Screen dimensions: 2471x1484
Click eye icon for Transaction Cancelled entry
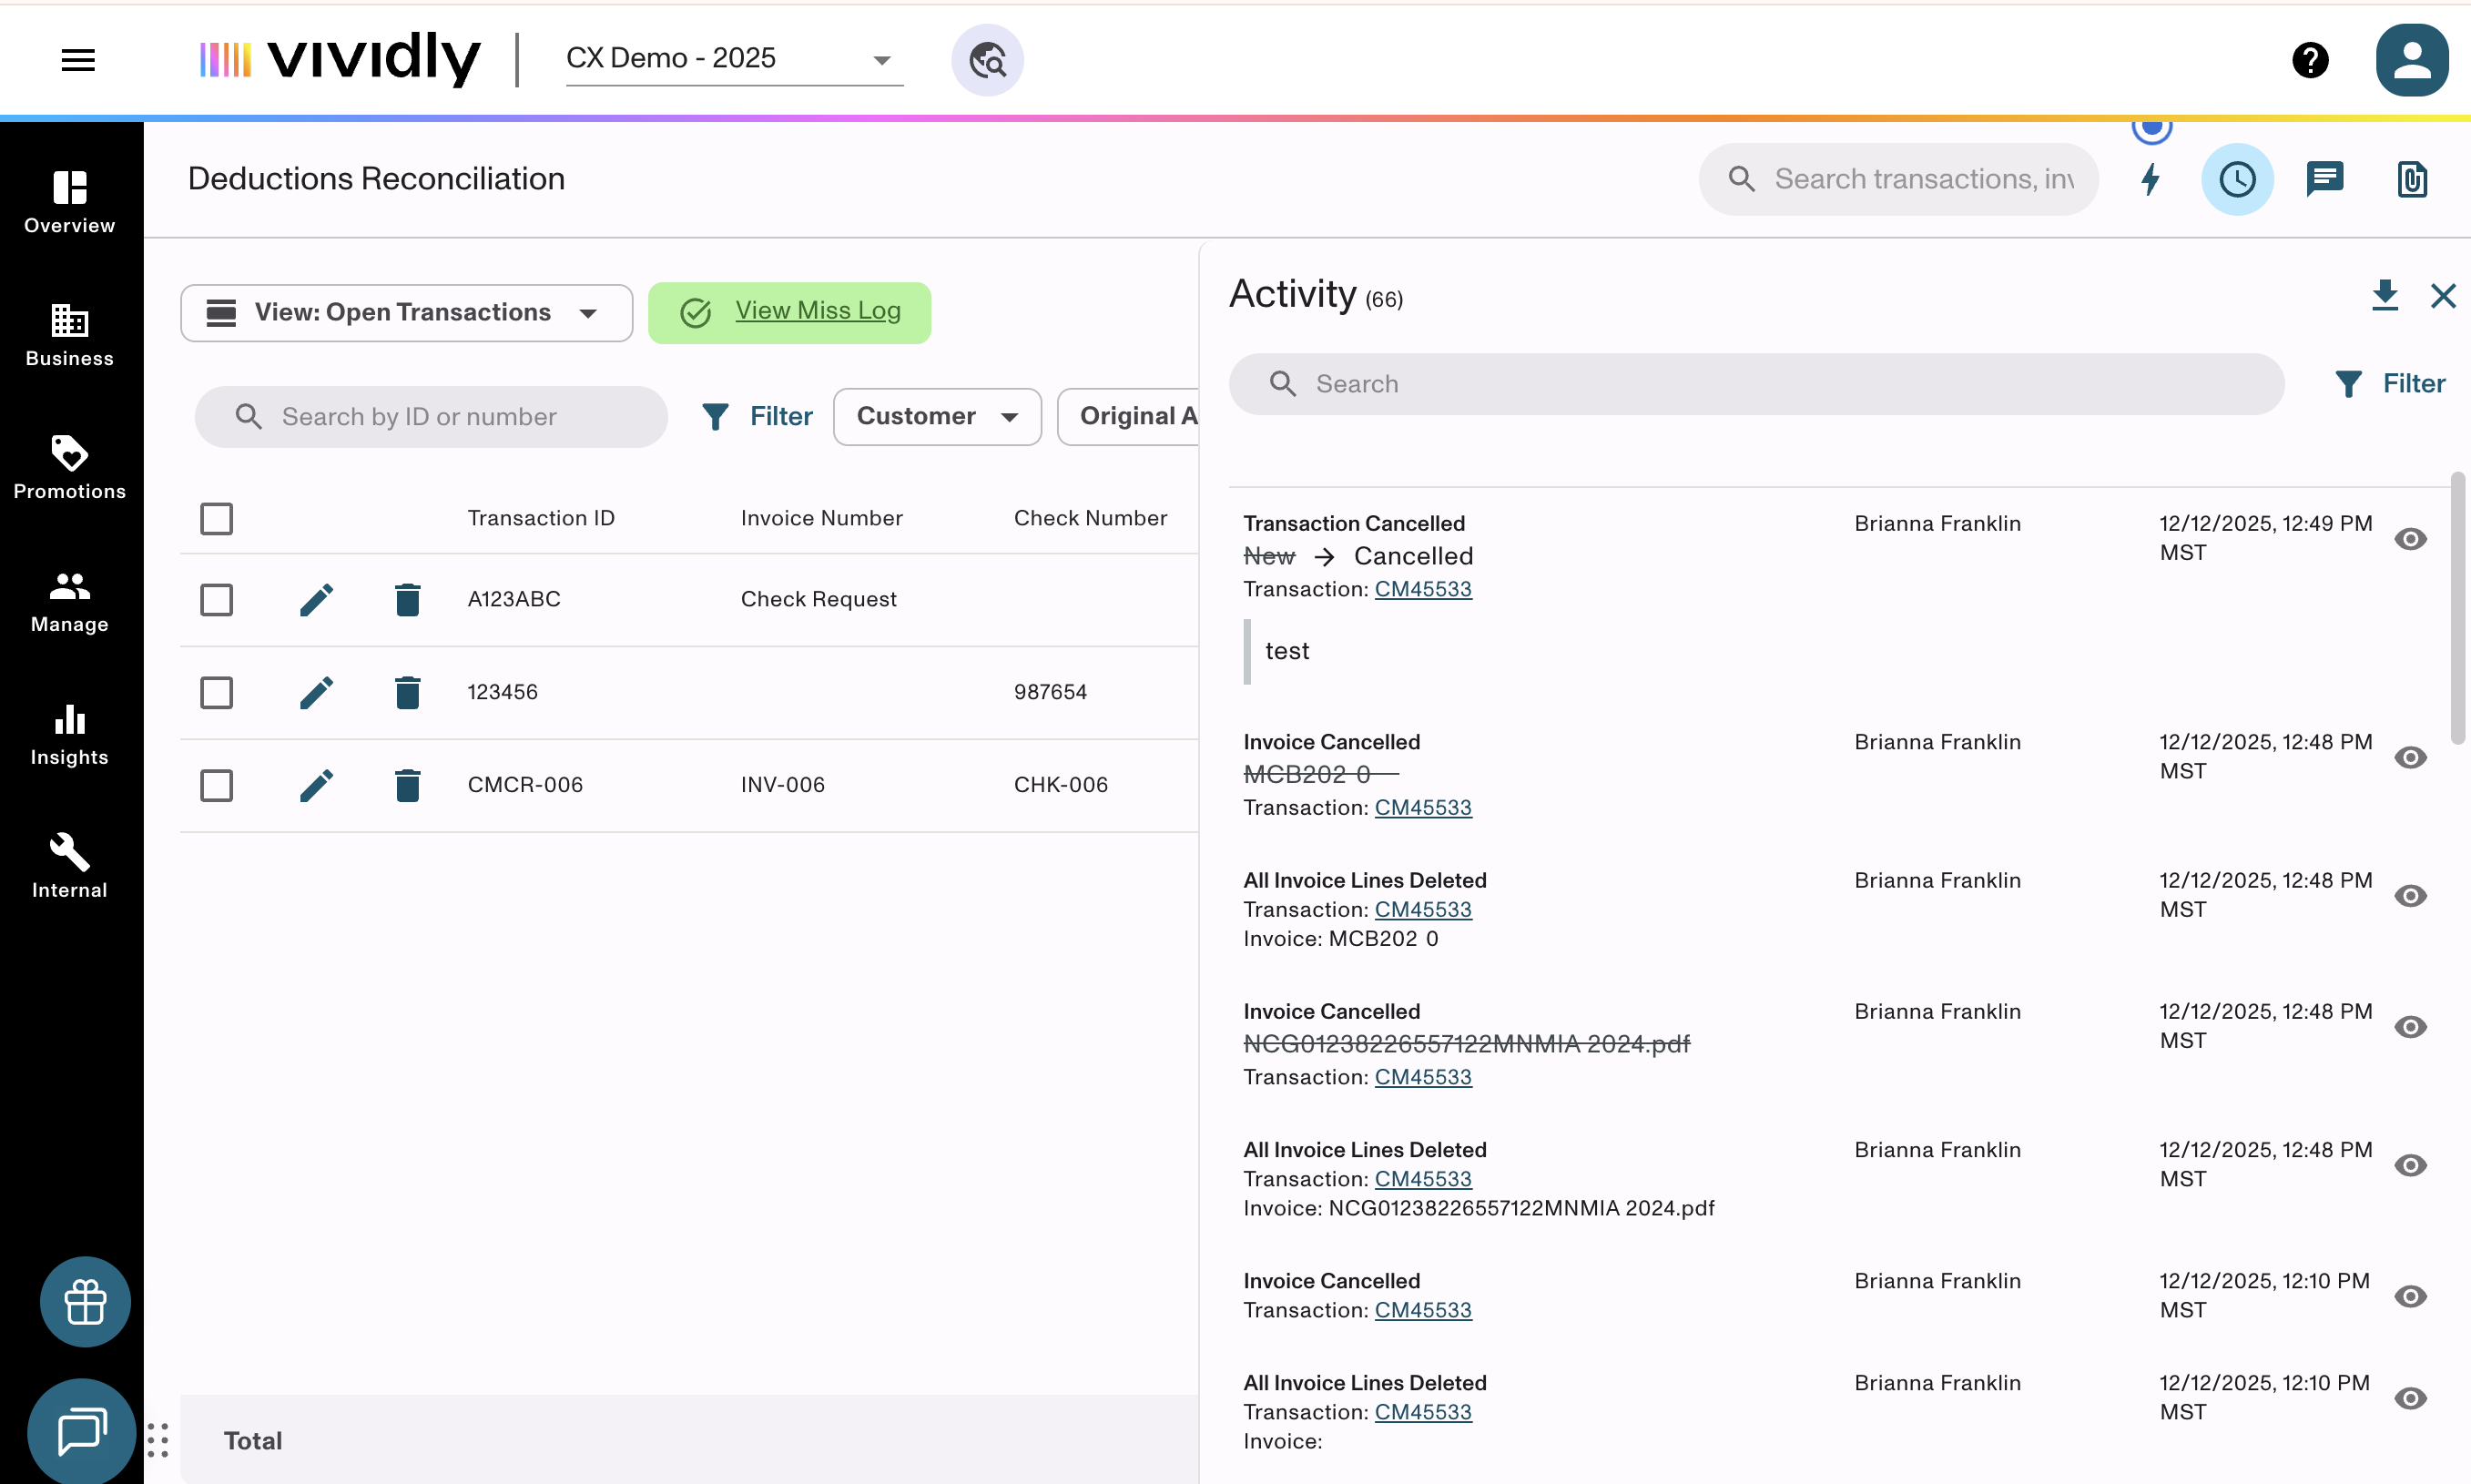coord(2410,539)
